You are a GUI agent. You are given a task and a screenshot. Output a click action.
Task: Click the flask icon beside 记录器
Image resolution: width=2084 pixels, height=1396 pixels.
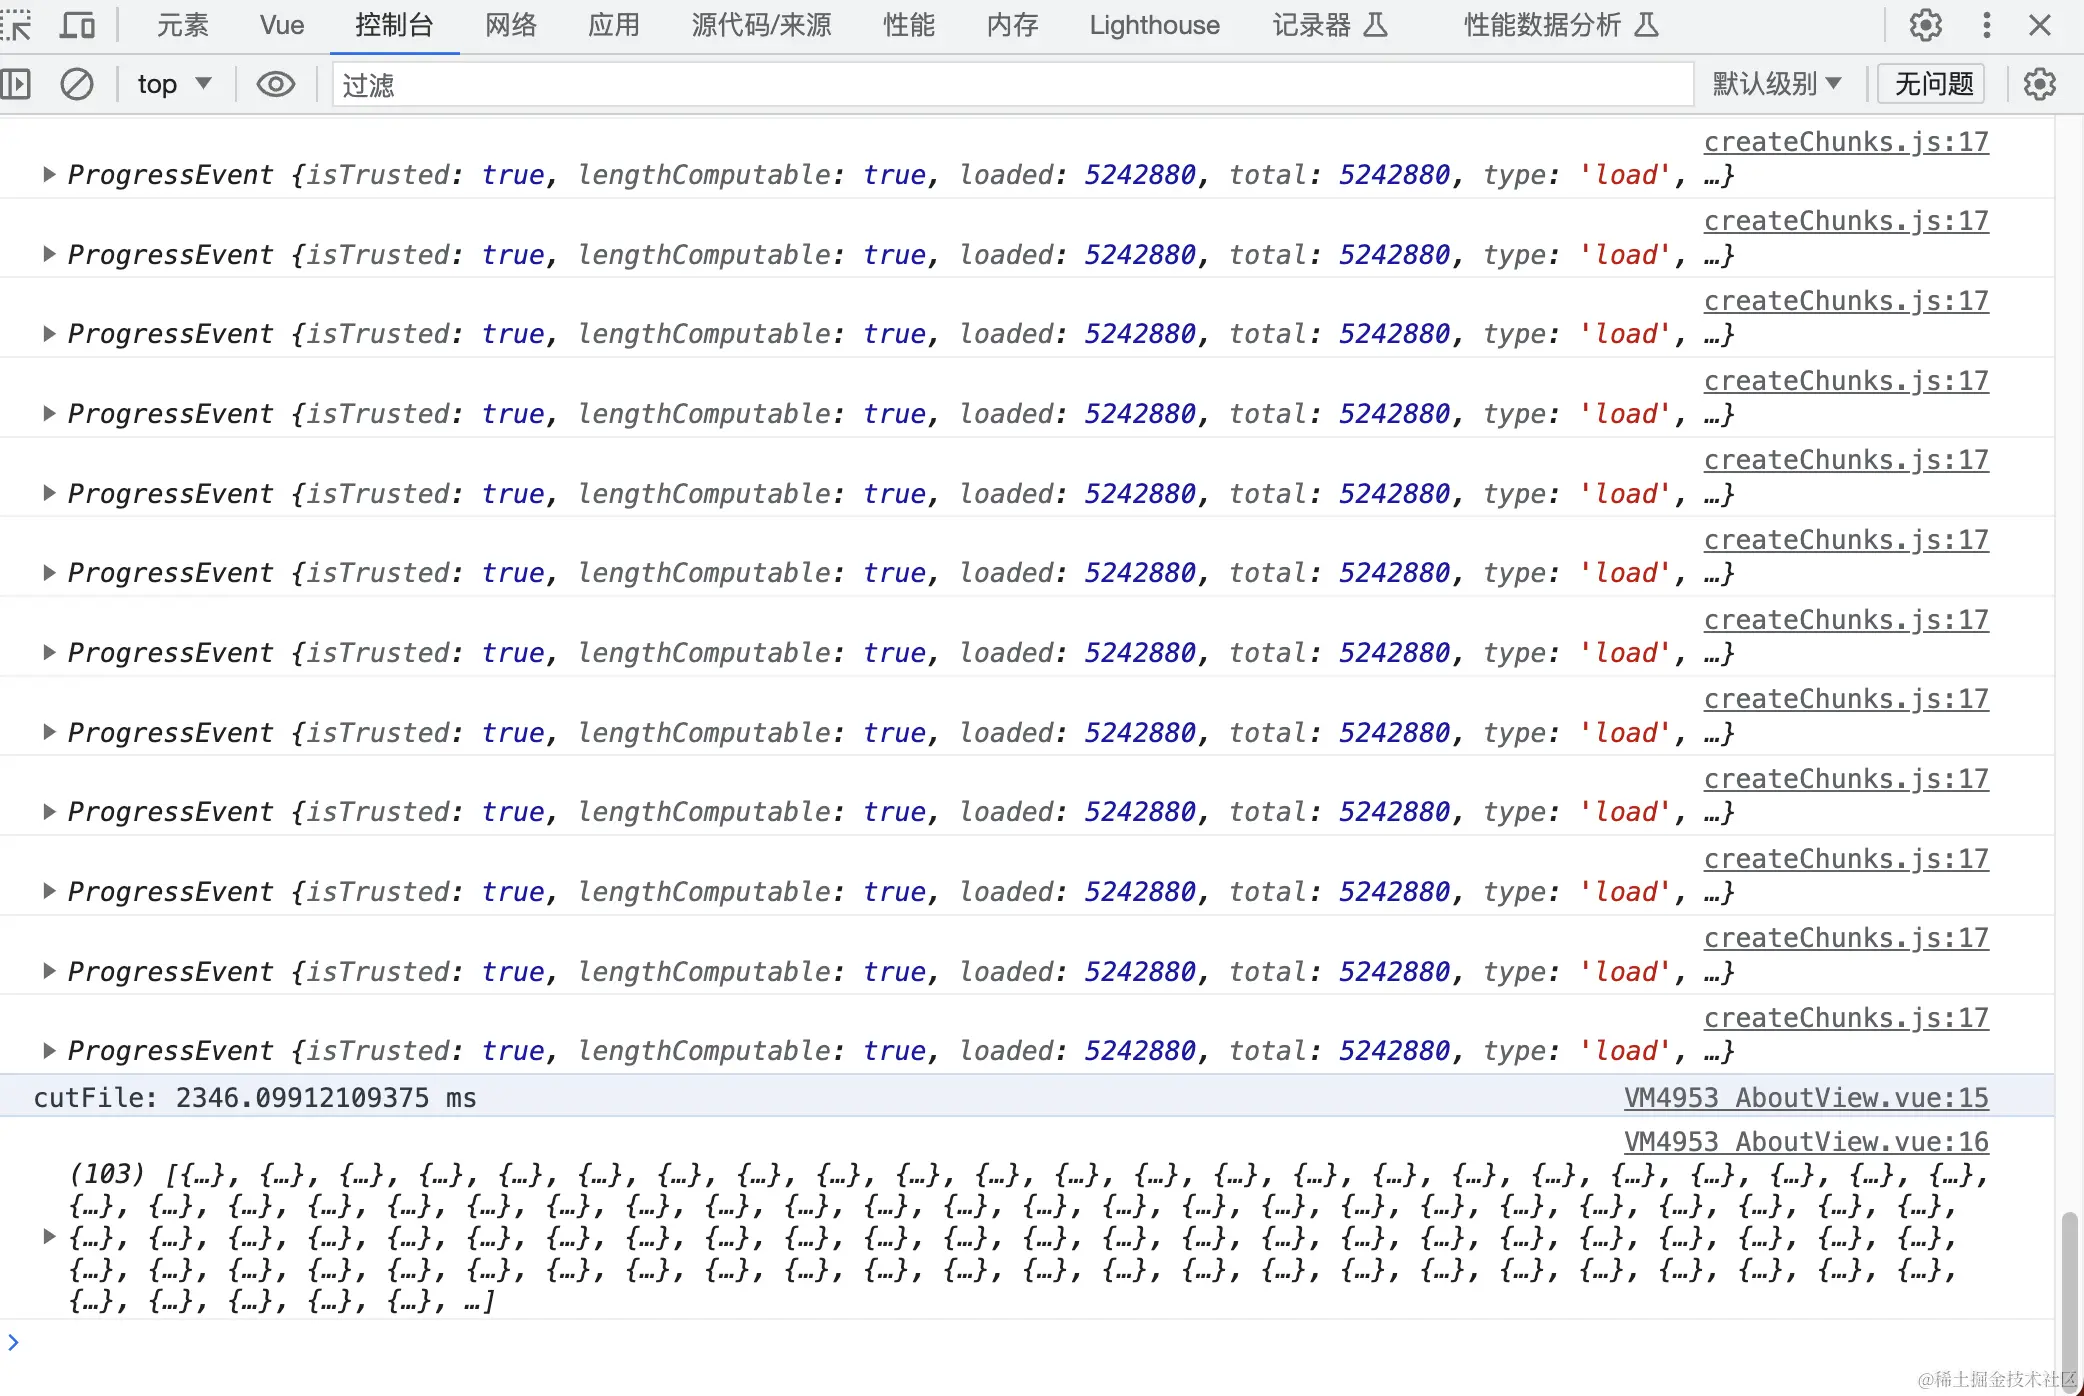(1376, 24)
